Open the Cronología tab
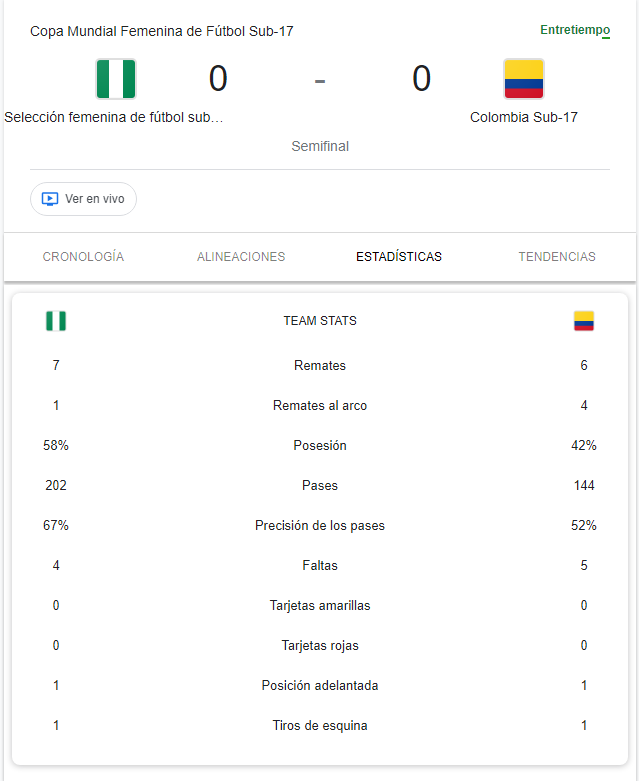Viewport: 639px width, 781px height. tap(83, 257)
